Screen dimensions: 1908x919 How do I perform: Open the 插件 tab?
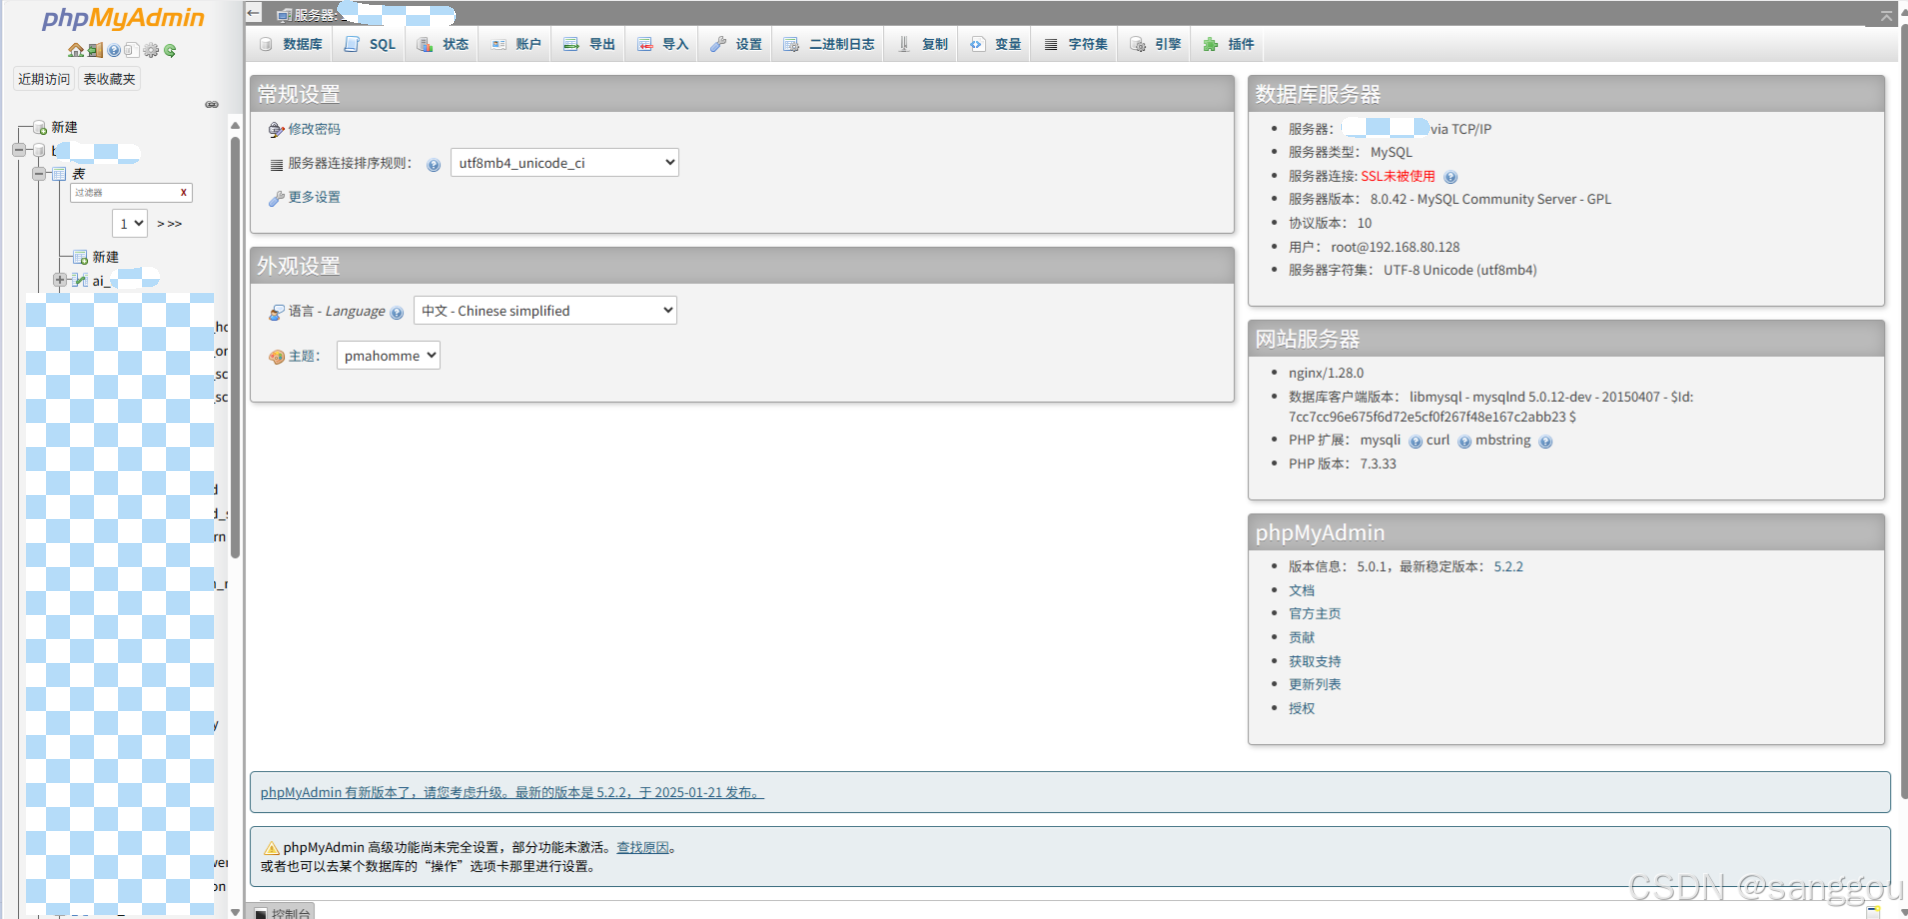(x=1229, y=44)
